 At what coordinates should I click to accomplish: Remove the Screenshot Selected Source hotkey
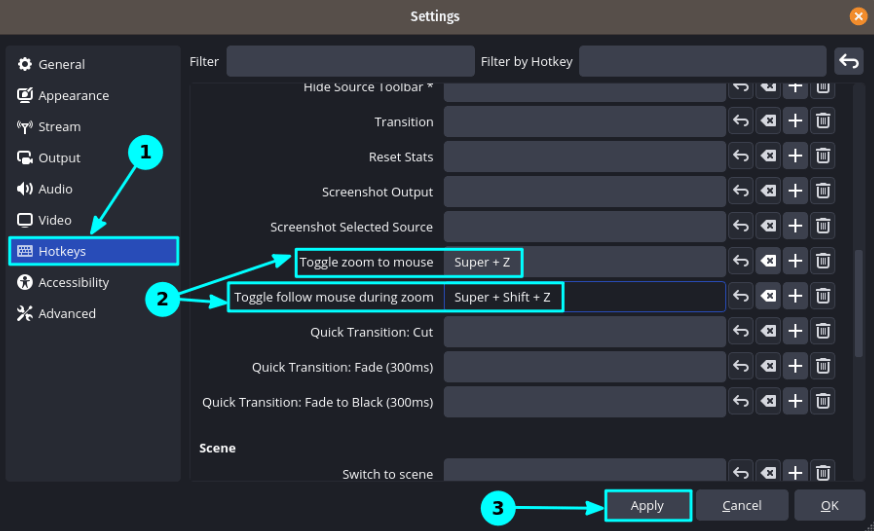tap(823, 226)
